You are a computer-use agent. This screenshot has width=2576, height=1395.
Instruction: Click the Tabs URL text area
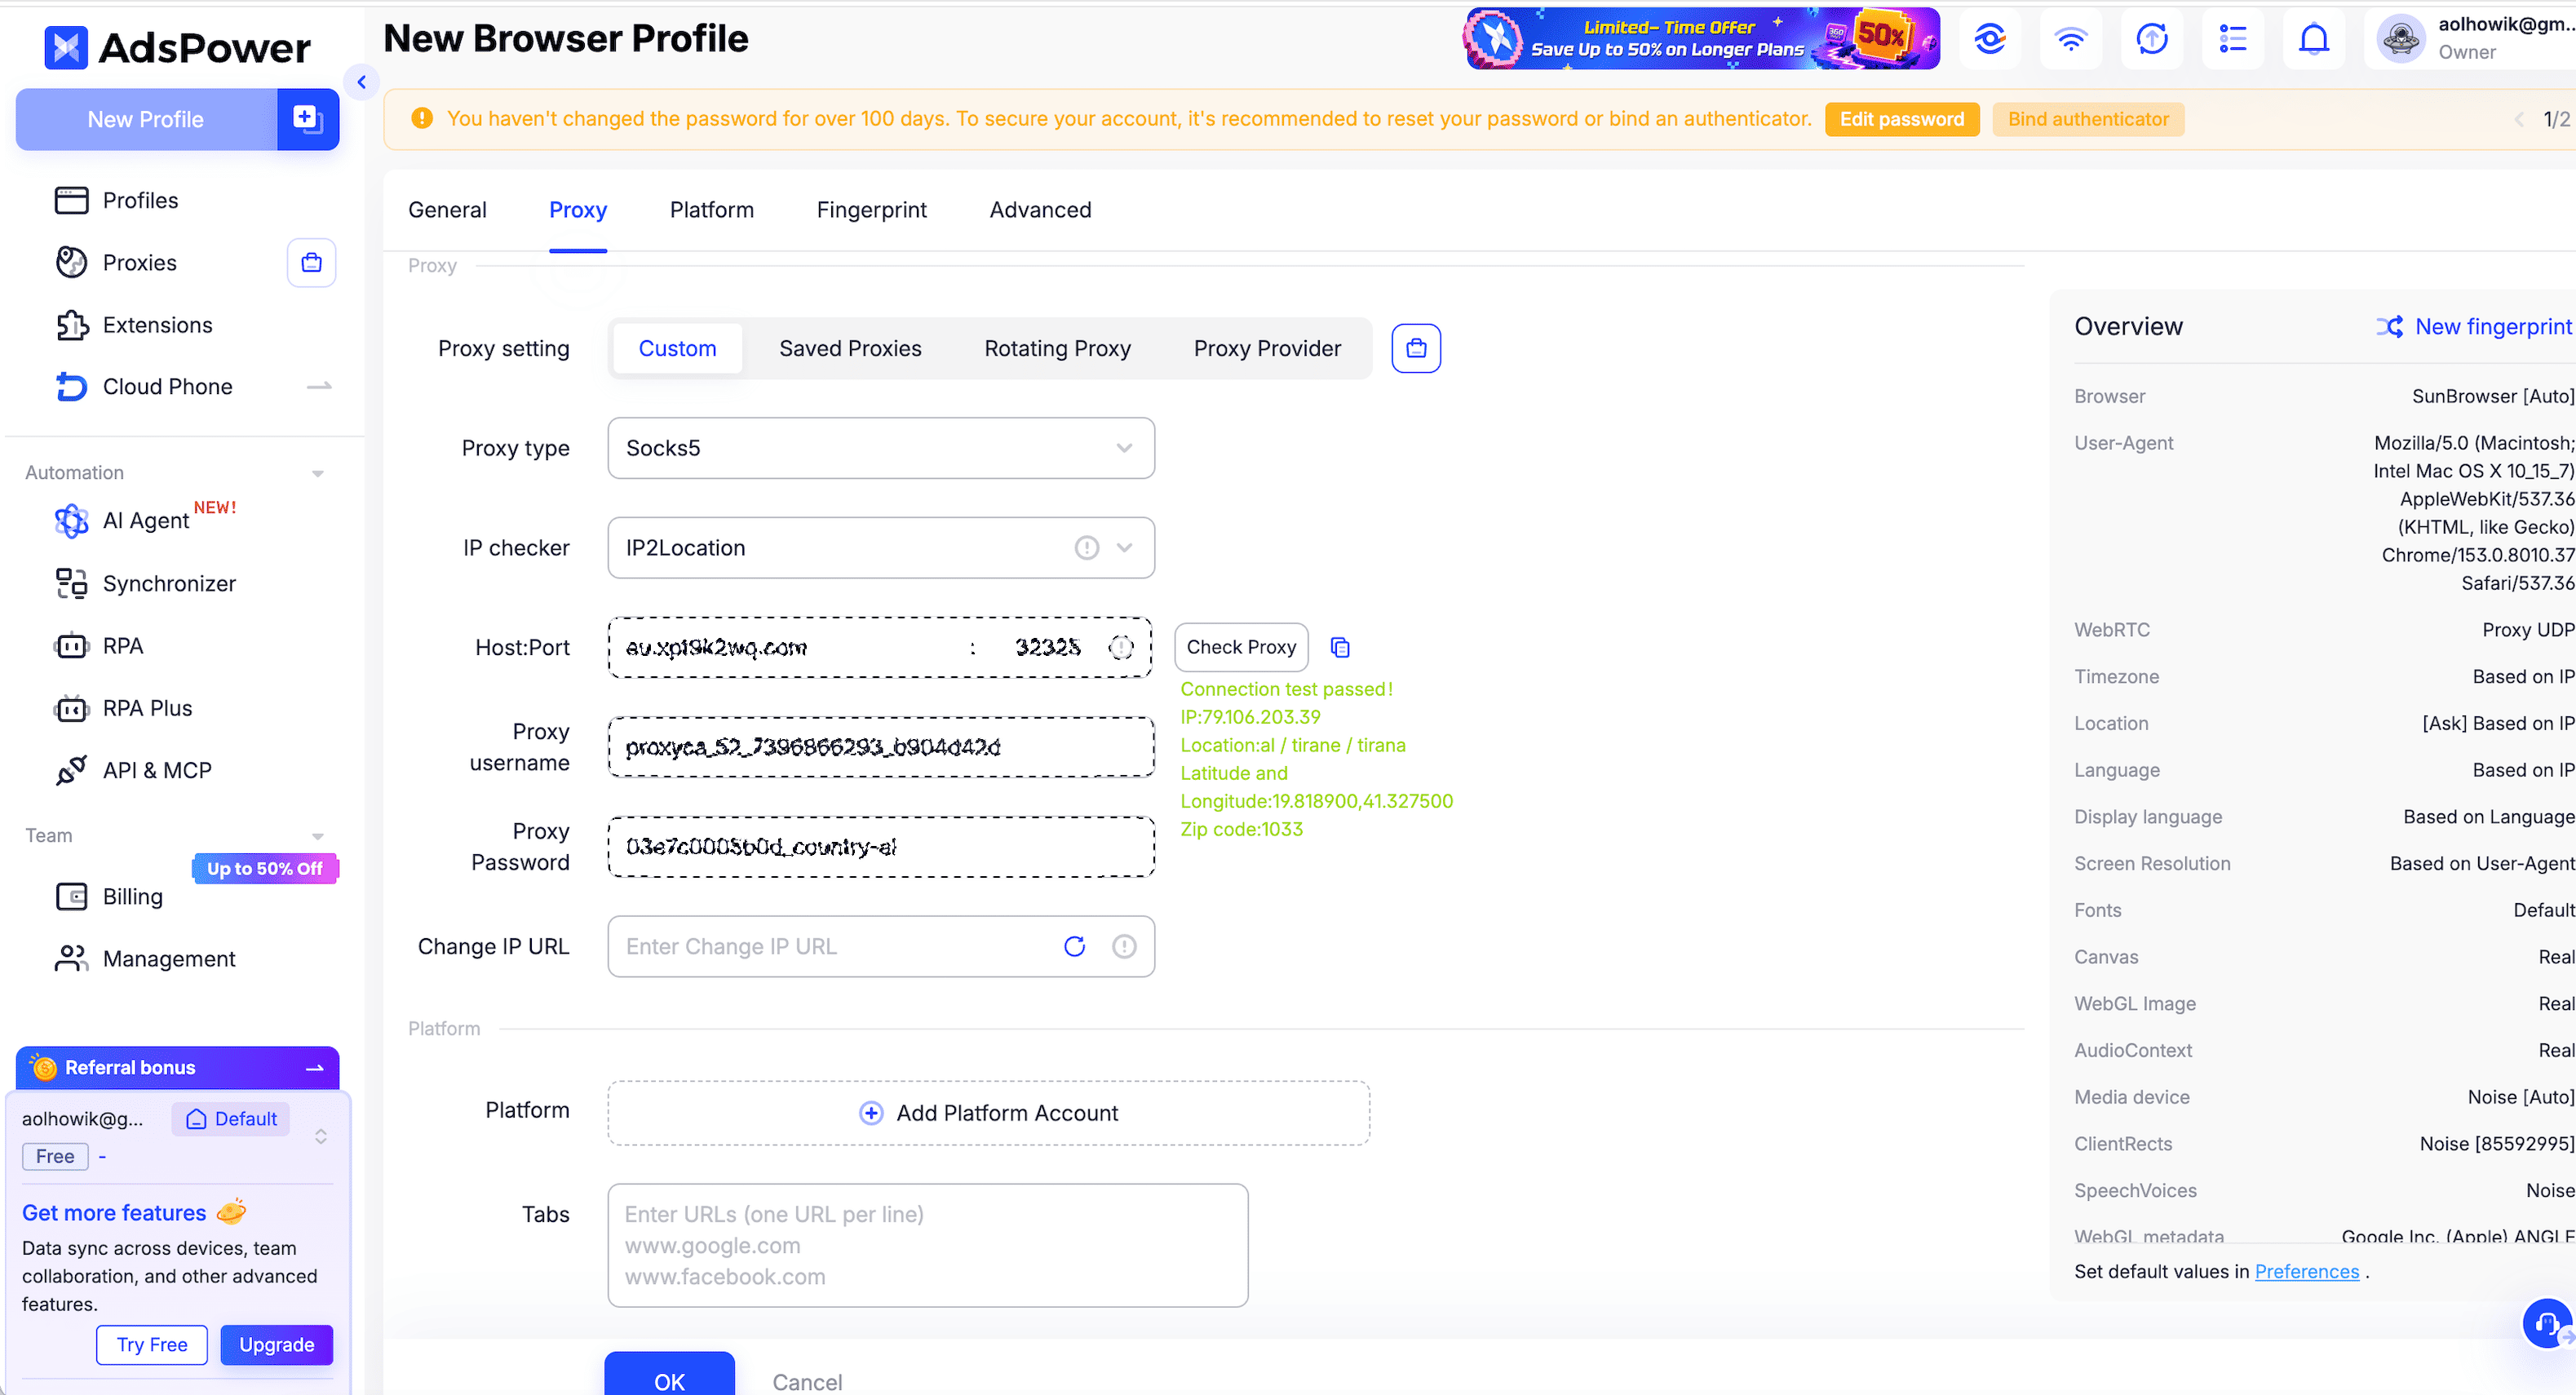927,1246
